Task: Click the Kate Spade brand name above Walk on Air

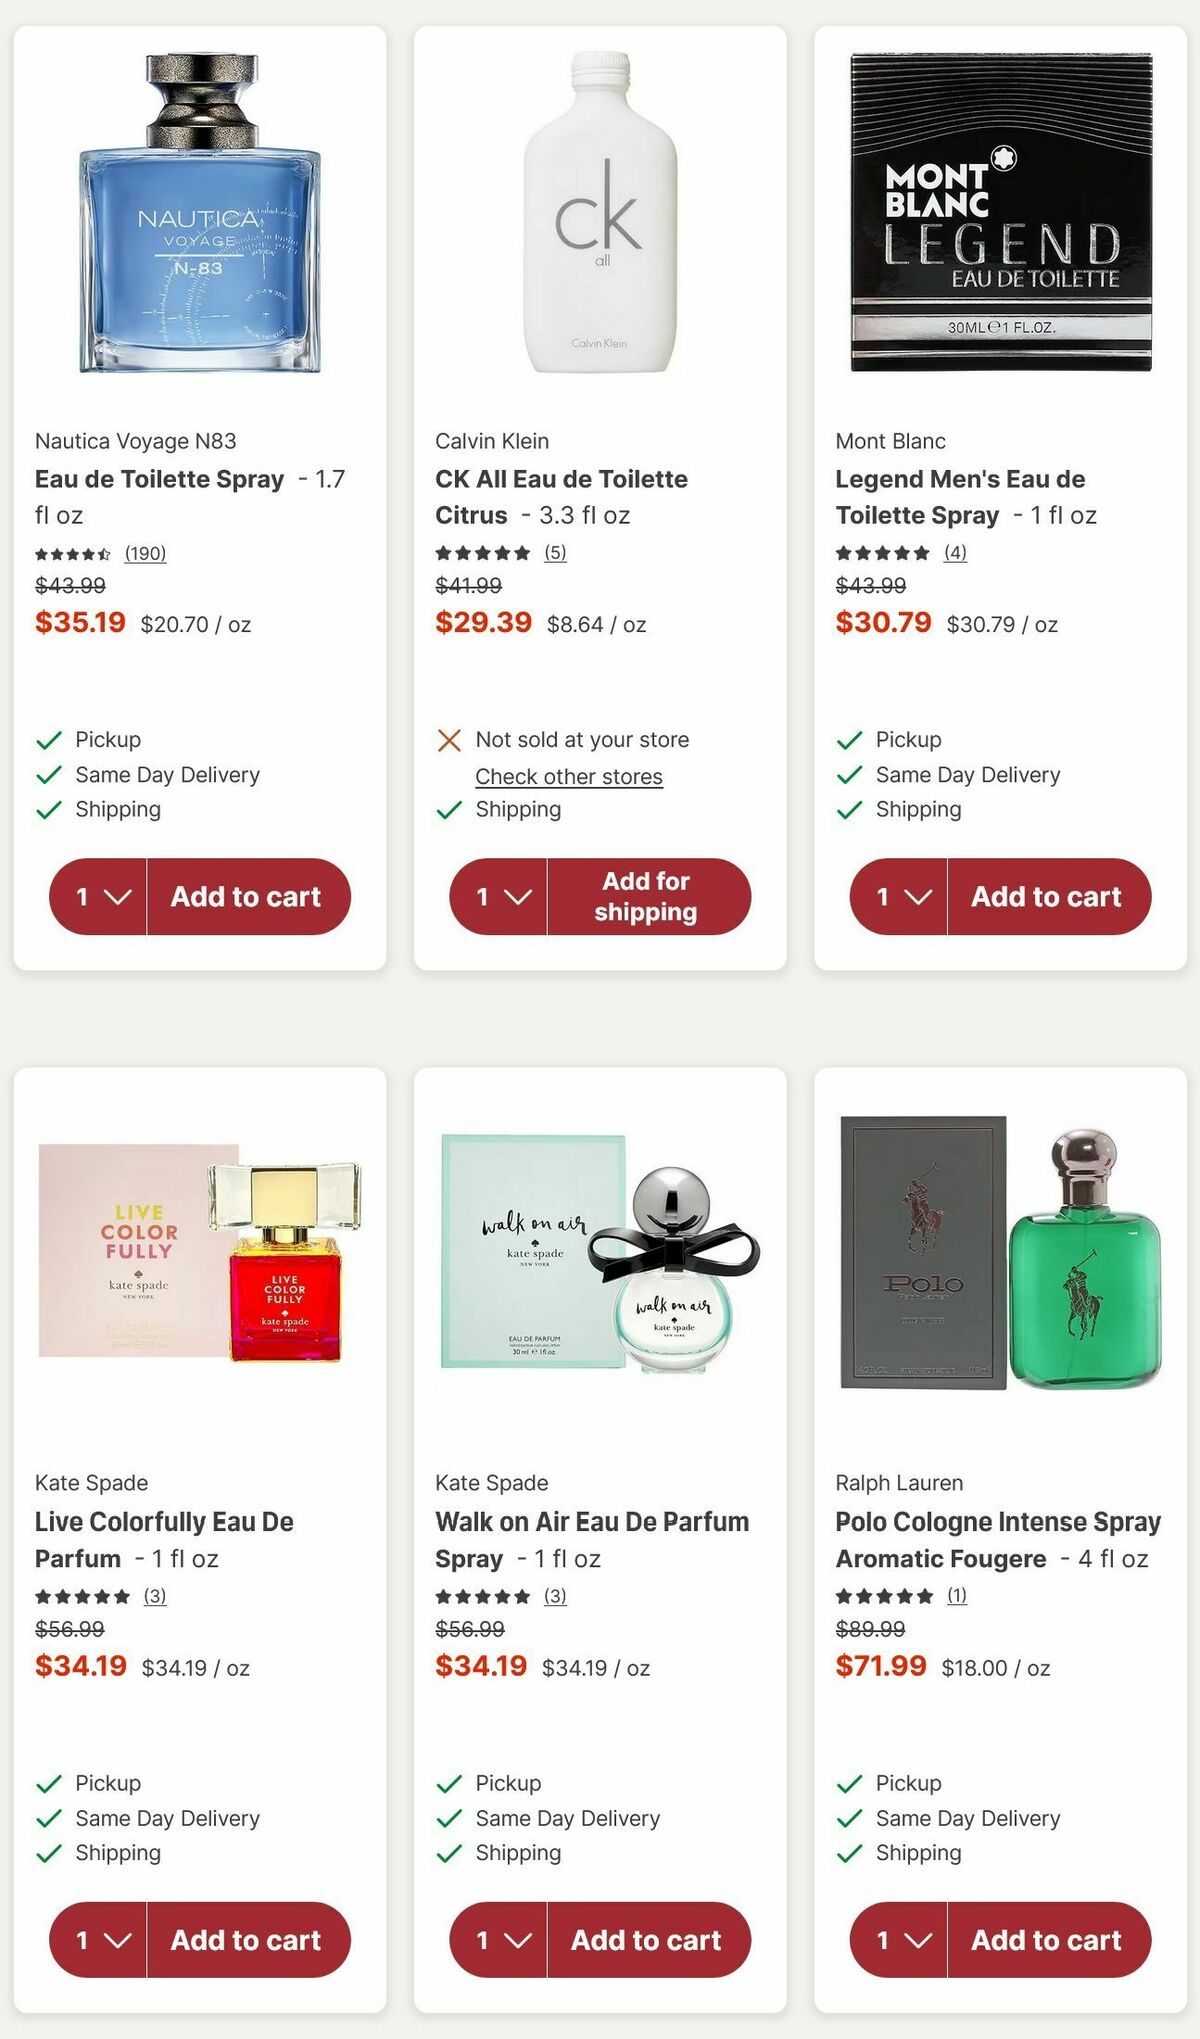Action: 490,1482
